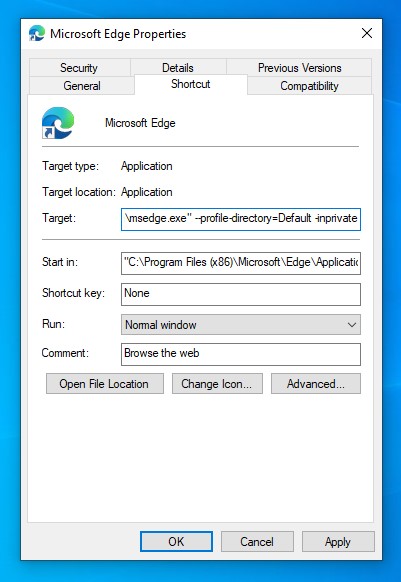Open the Run window mode dropdown
Screen dimensions: 401x582
[241, 325]
